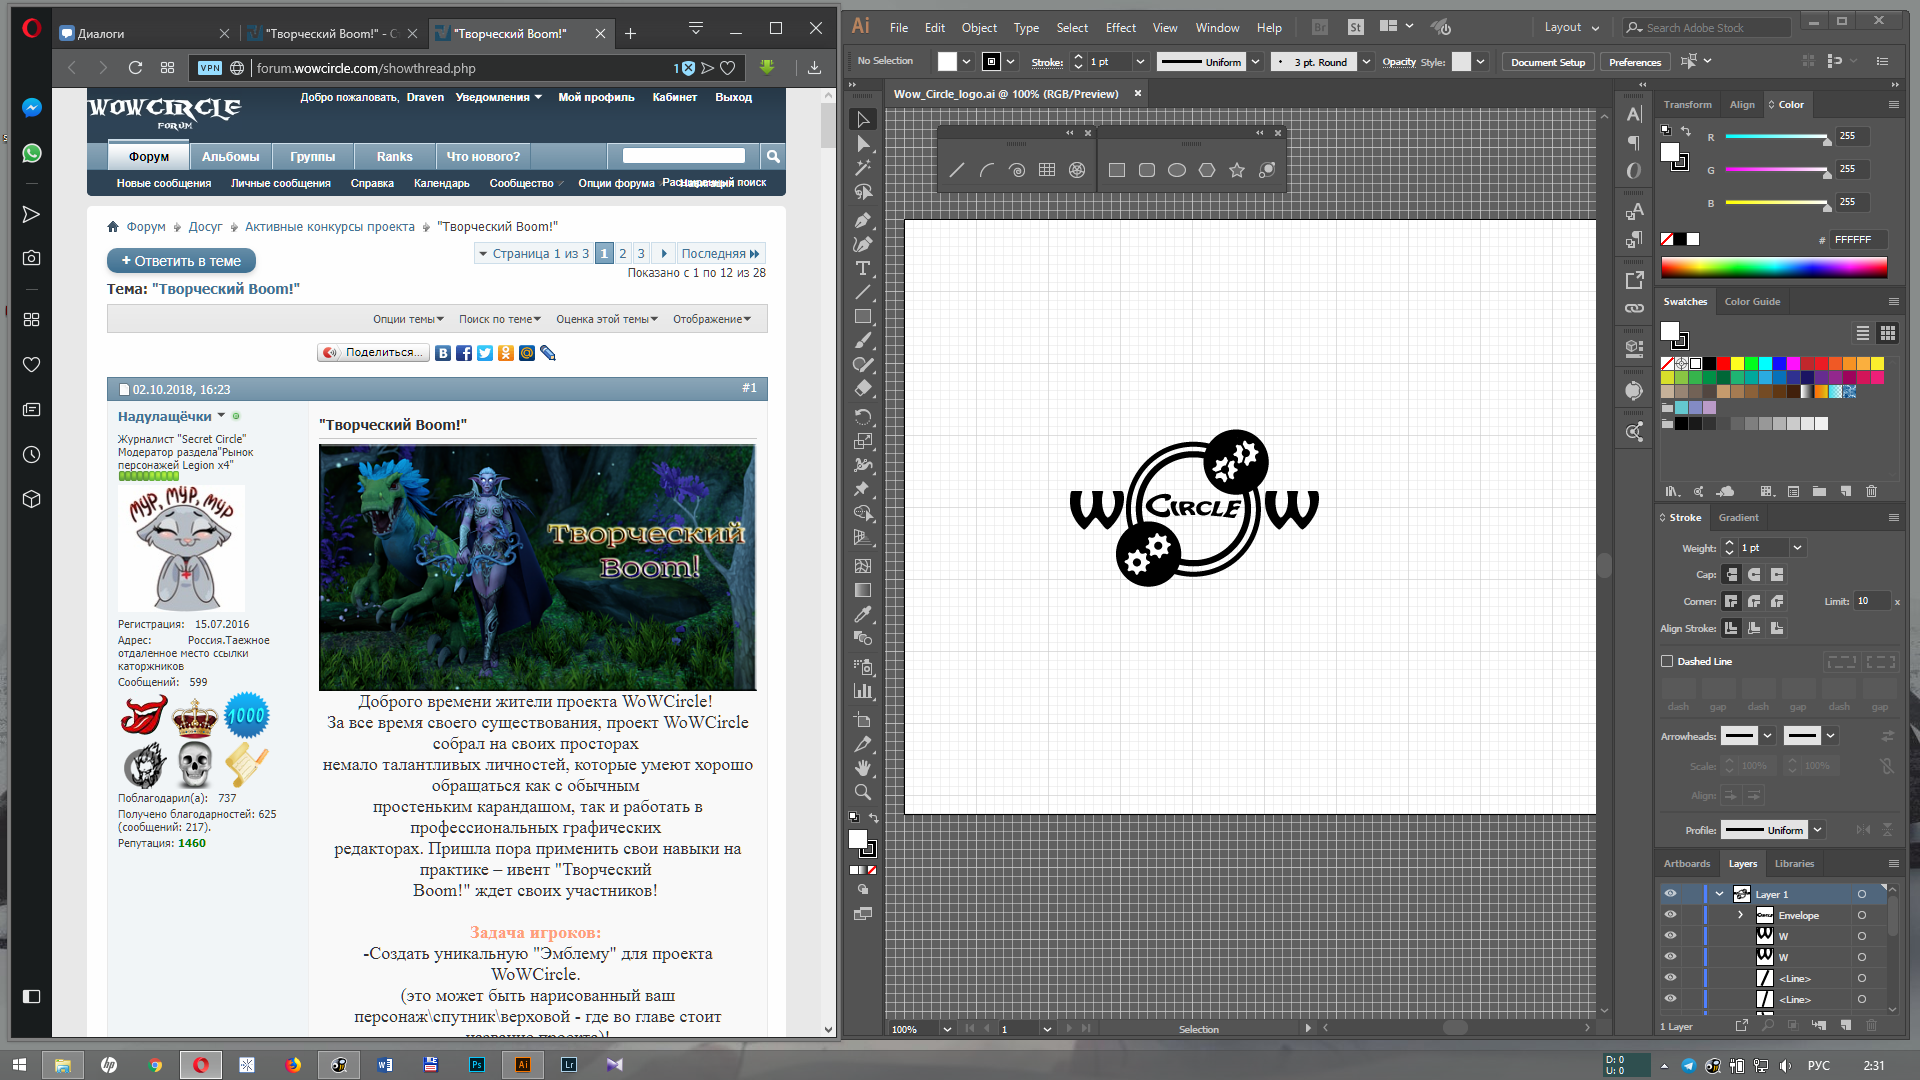Select the Magic Wand tool

[863, 167]
